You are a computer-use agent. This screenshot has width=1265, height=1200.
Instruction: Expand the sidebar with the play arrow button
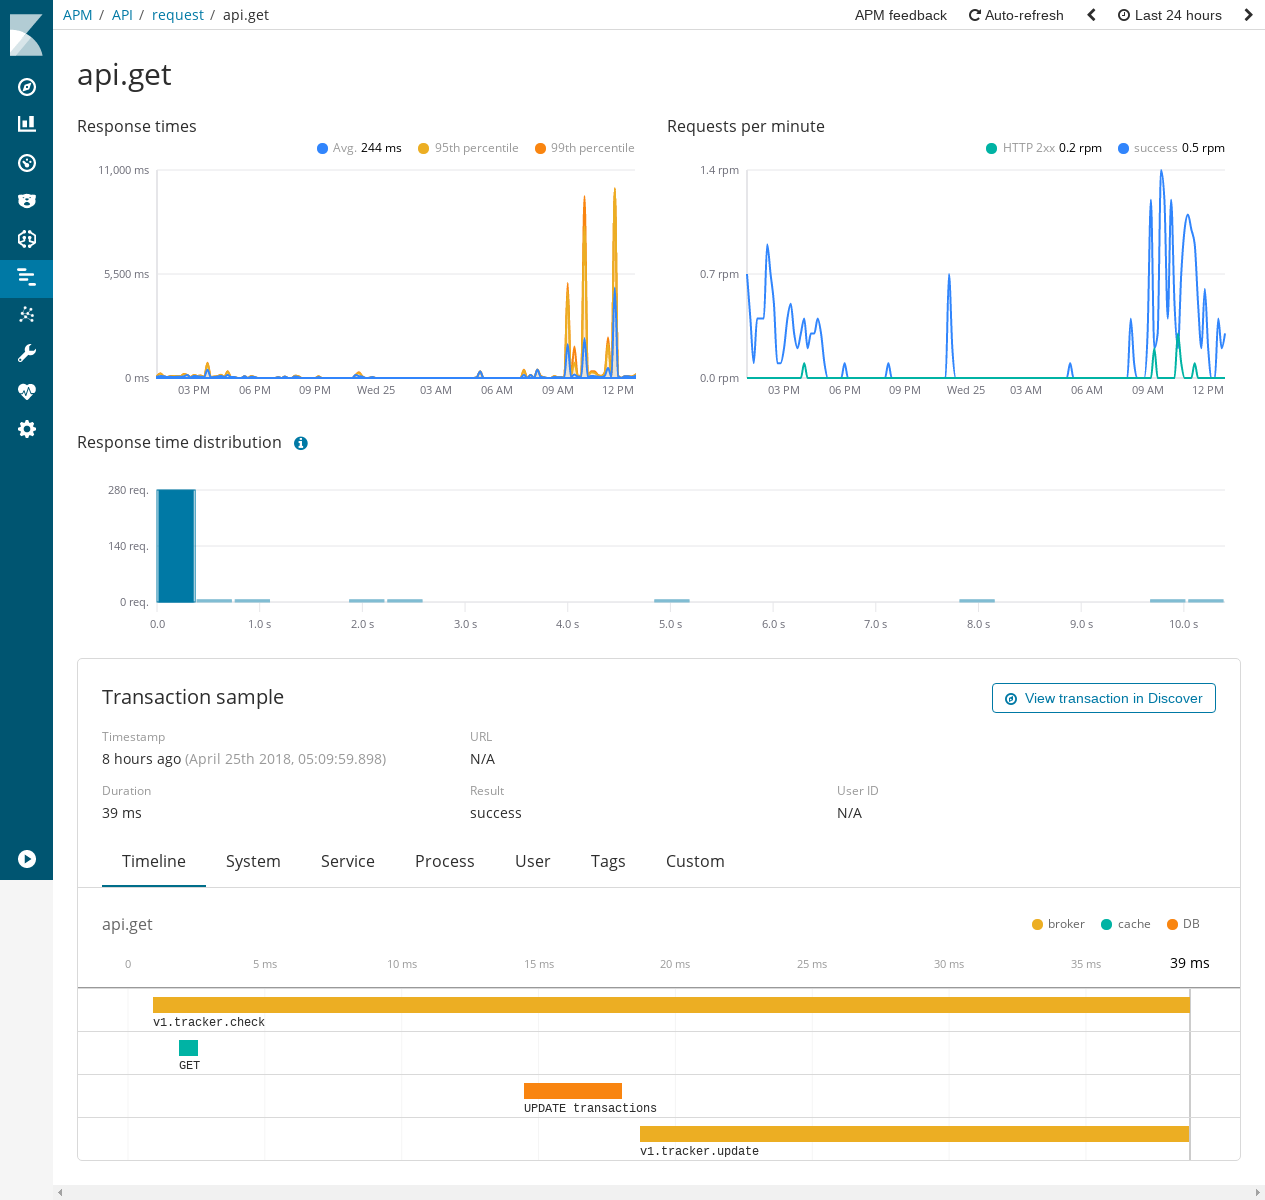coord(26,859)
